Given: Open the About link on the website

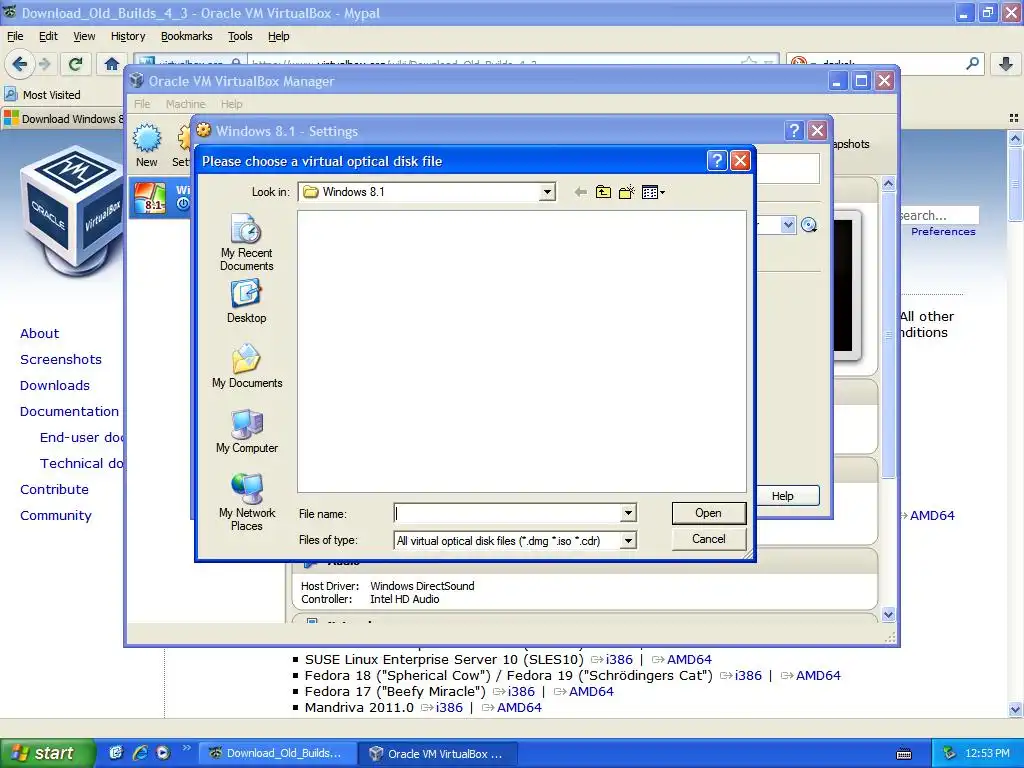Looking at the screenshot, I should (x=39, y=333).
